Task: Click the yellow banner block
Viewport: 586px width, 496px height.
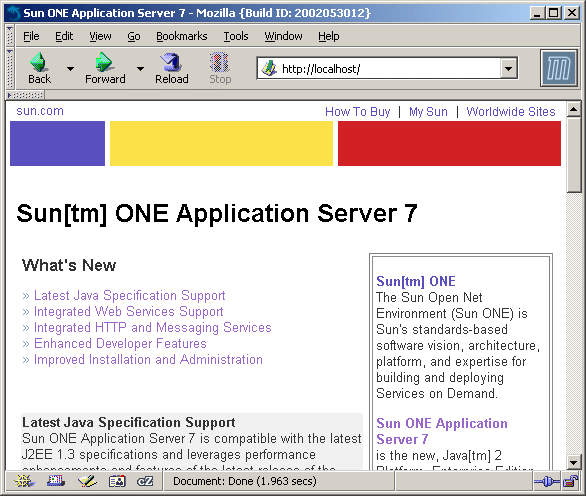Action: [221, 143]
